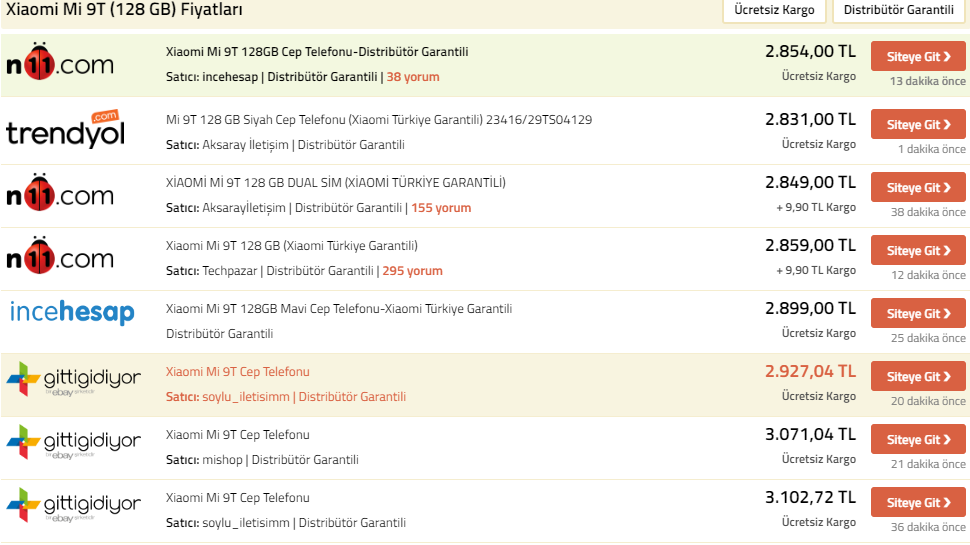Go to site for the 2.927,04 TL offer
This screenshot has height=545, width=970.
pos(918,377)
